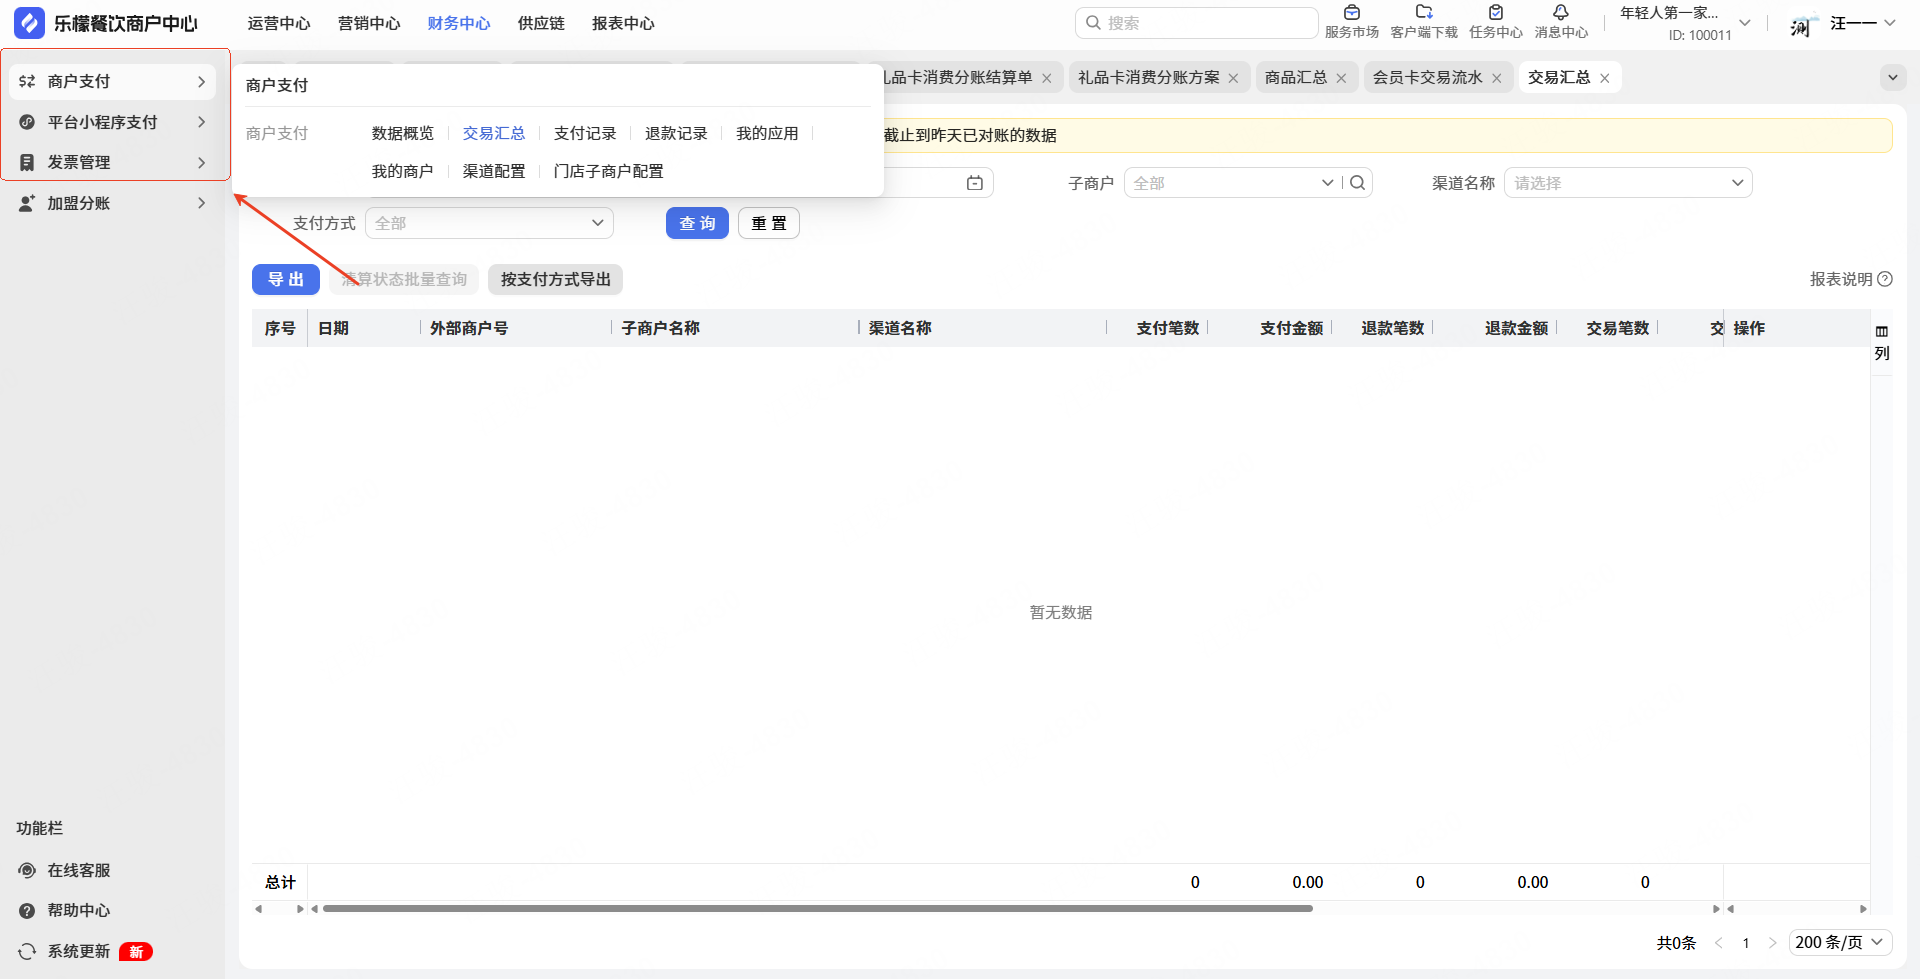Click the 报表说明 help question icon

1885,280
